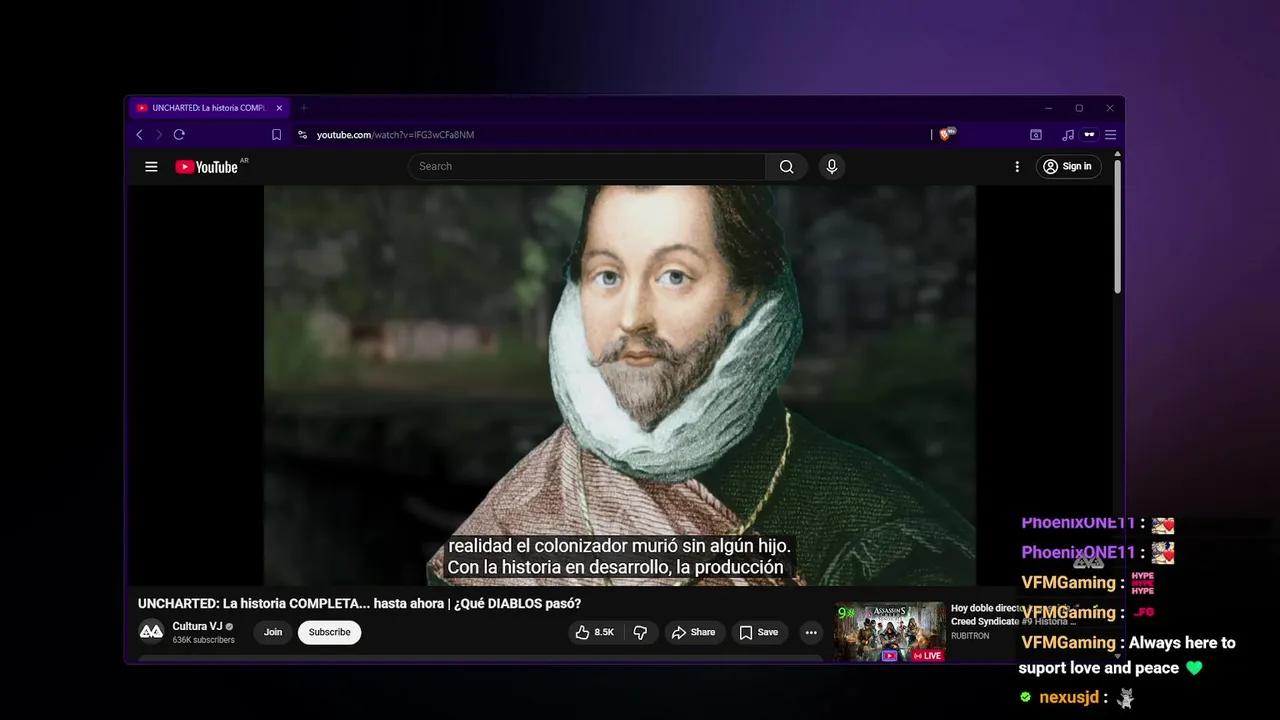Click the glasses icon in browser toolbar
Image resolution: width=1280 pixels, height=720 pixels.
1090,135
